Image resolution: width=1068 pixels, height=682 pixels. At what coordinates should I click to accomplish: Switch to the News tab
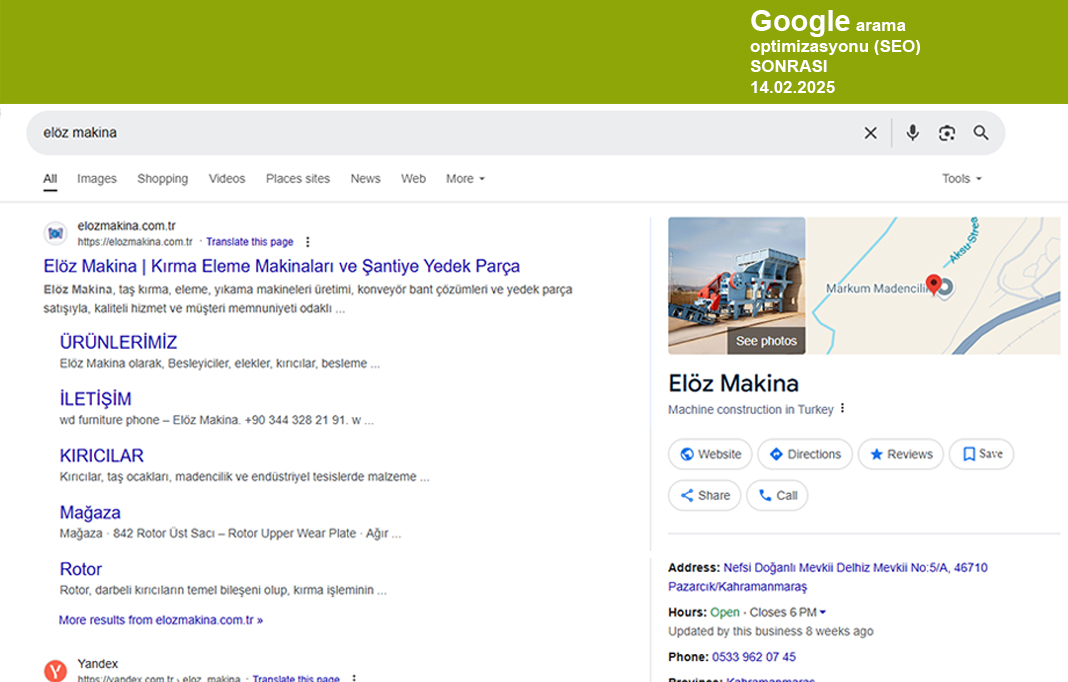(x=366, y=179)
